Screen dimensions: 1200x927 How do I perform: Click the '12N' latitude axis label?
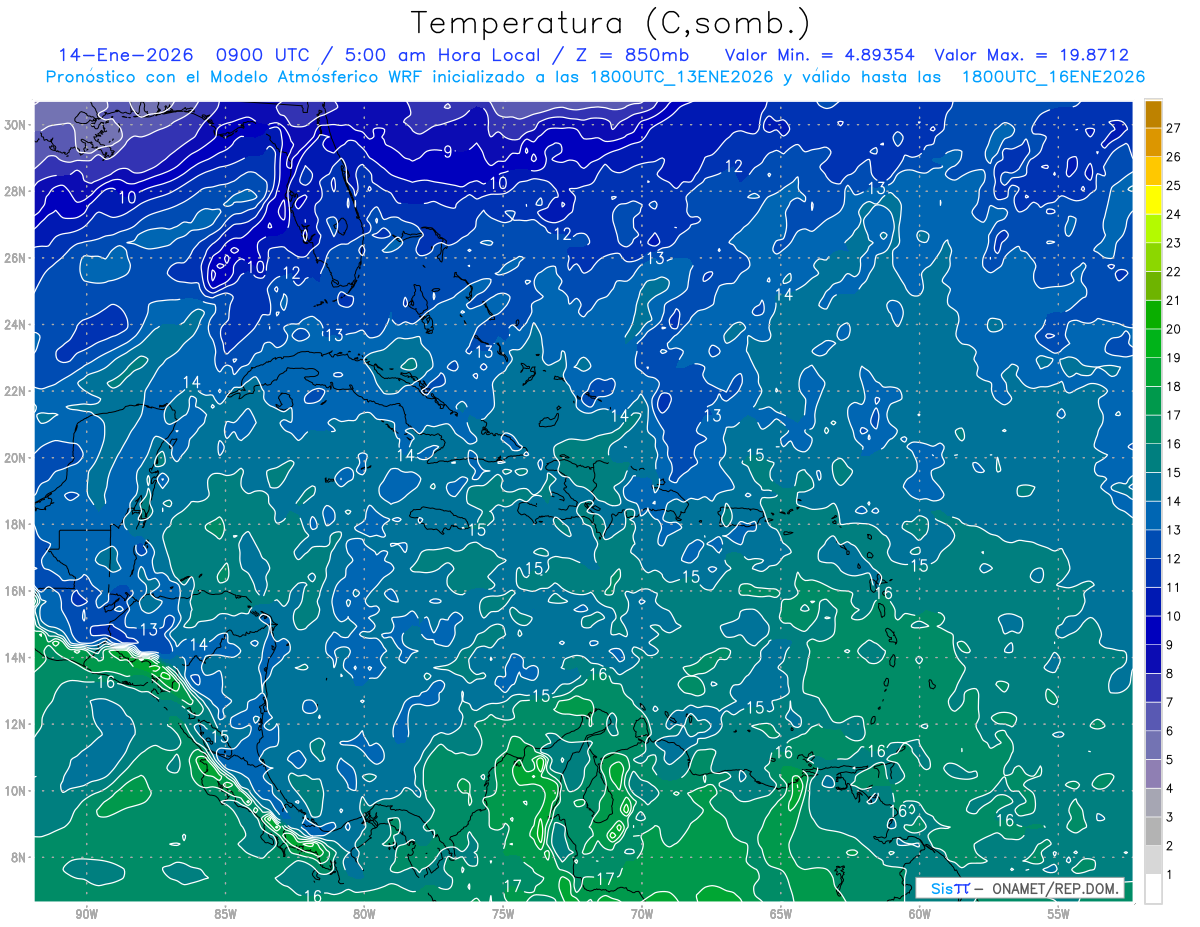[x=17, y=724]
